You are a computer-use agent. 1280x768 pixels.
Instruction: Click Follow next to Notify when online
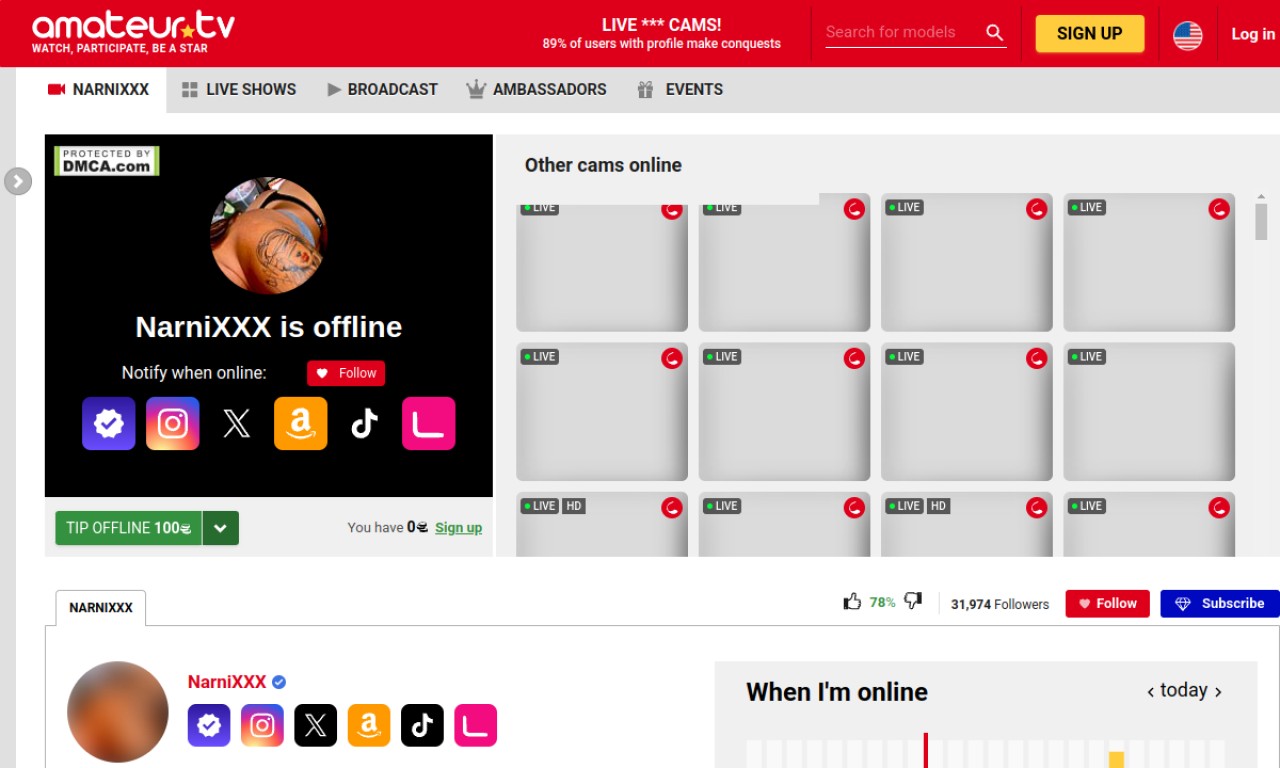[346, 373]
